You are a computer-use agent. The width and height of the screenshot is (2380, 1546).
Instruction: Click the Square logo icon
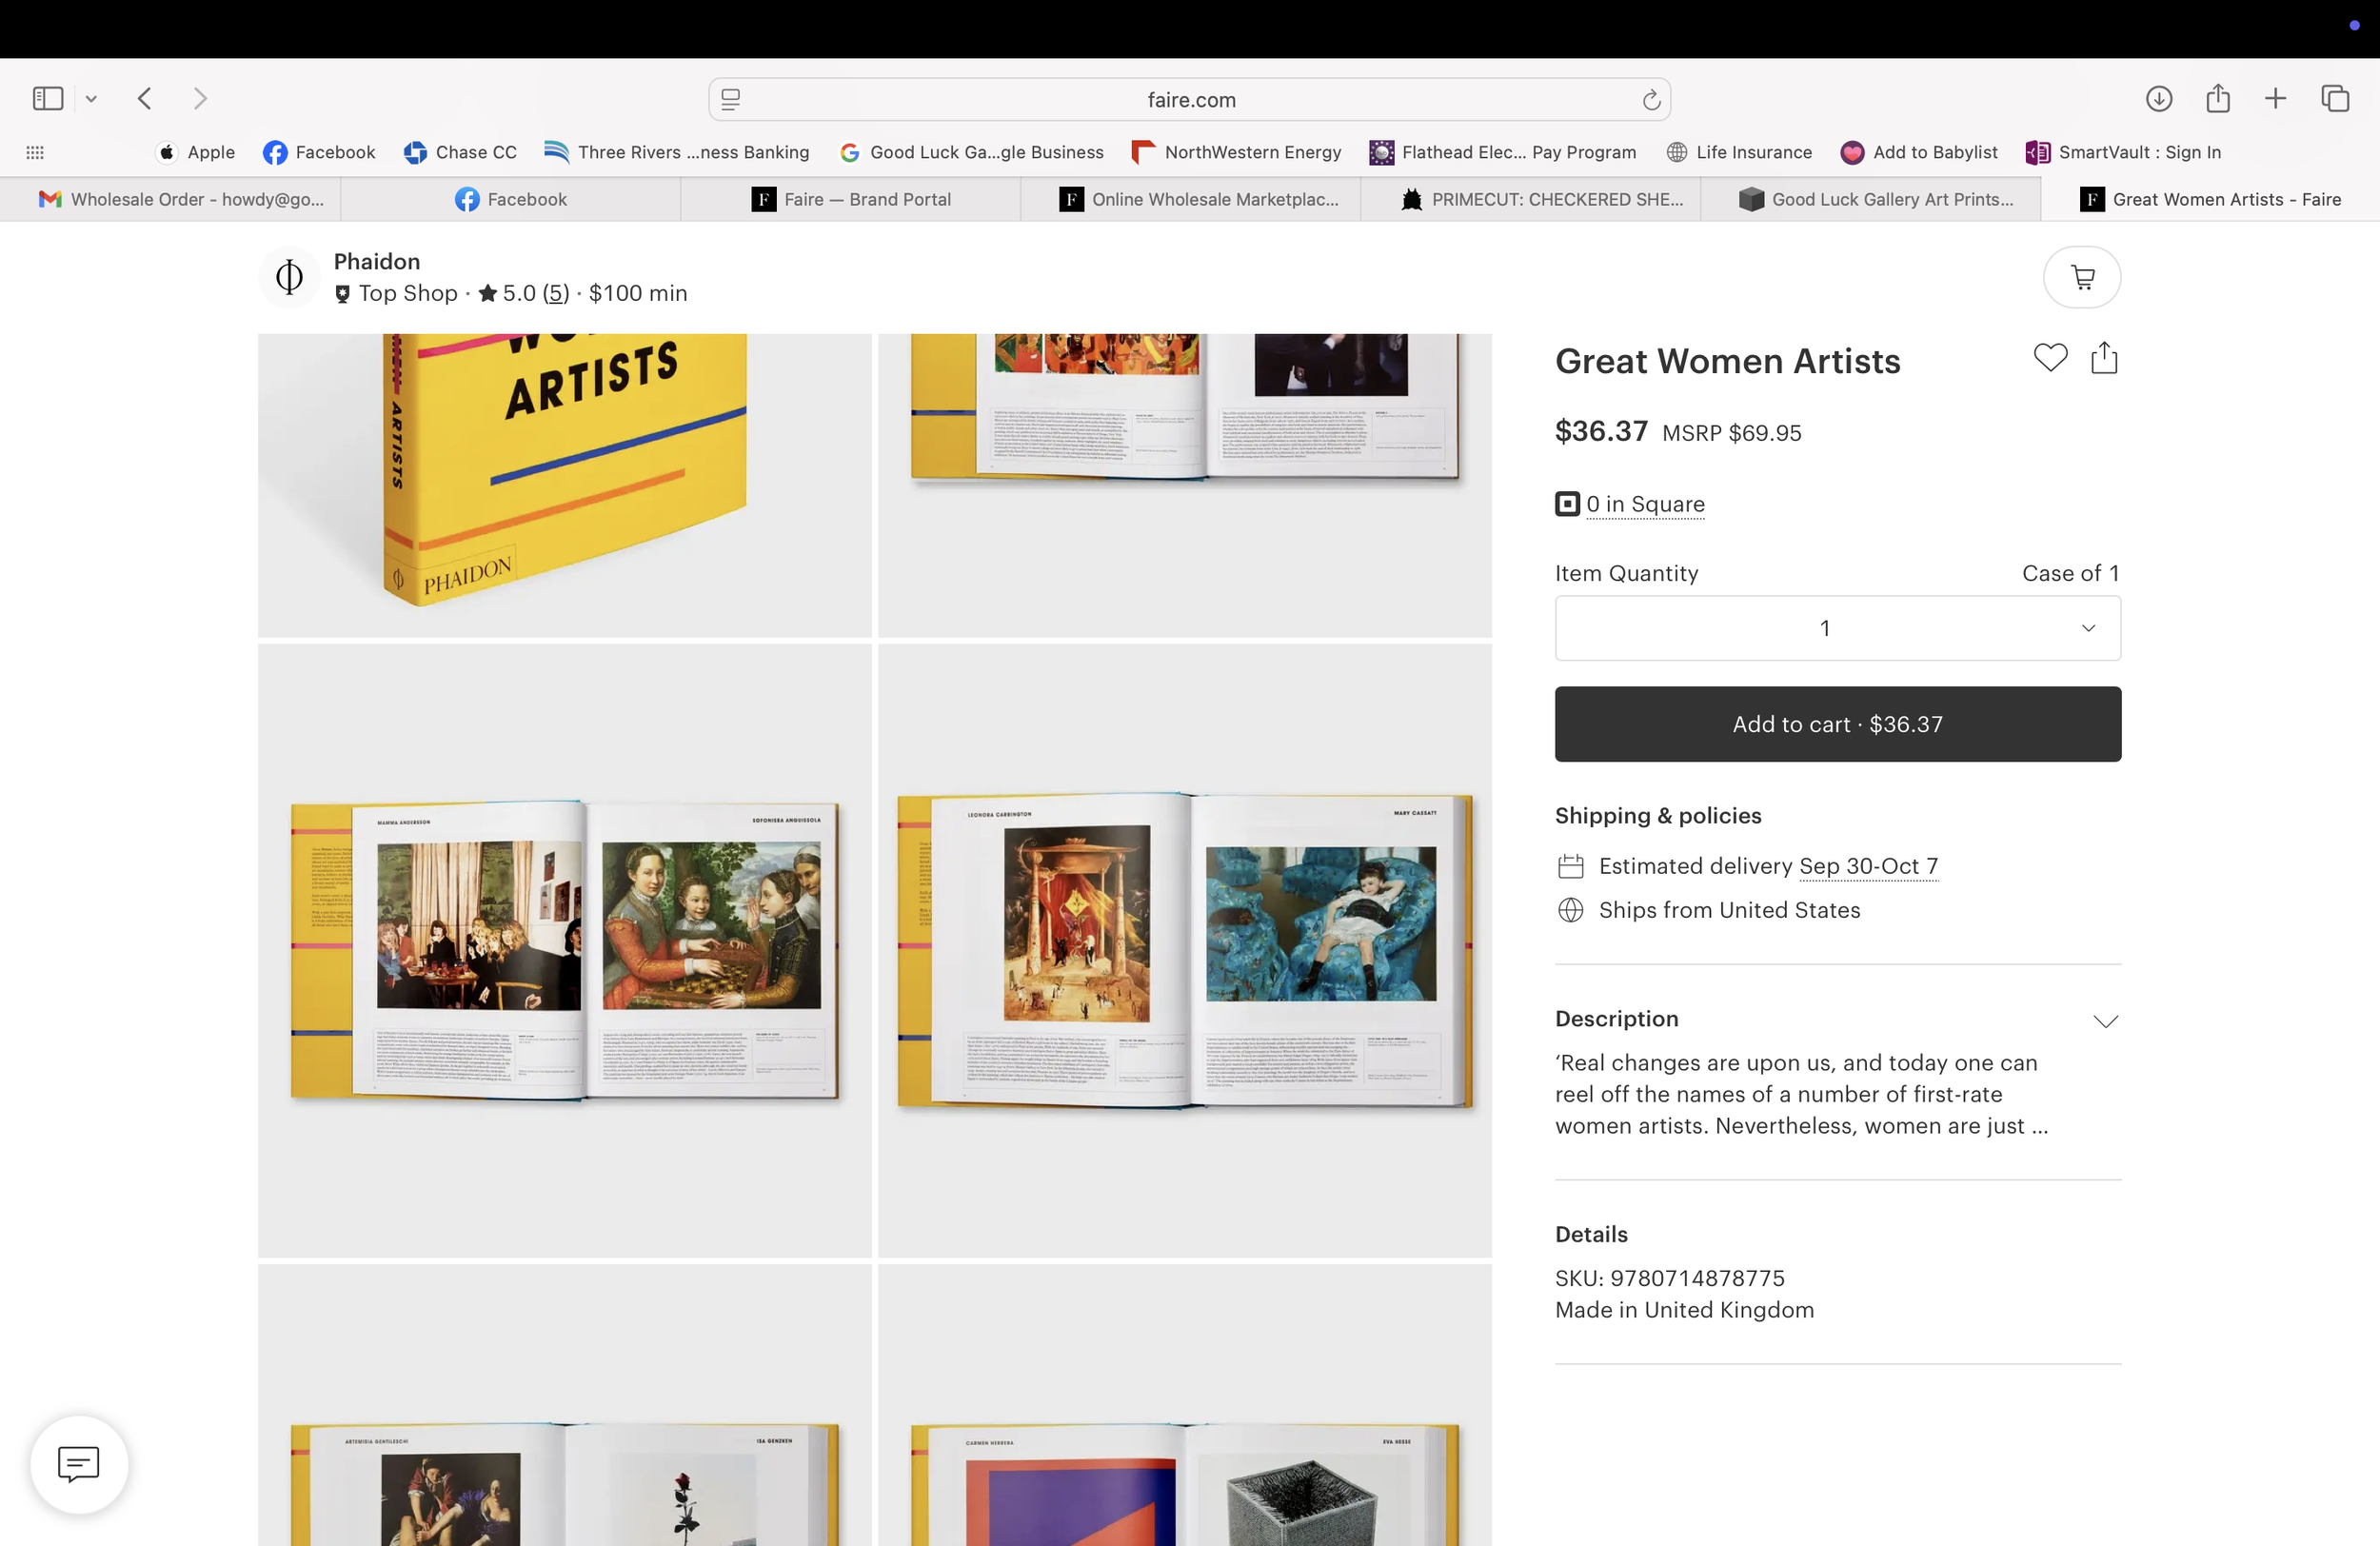tap(1567, 504)
